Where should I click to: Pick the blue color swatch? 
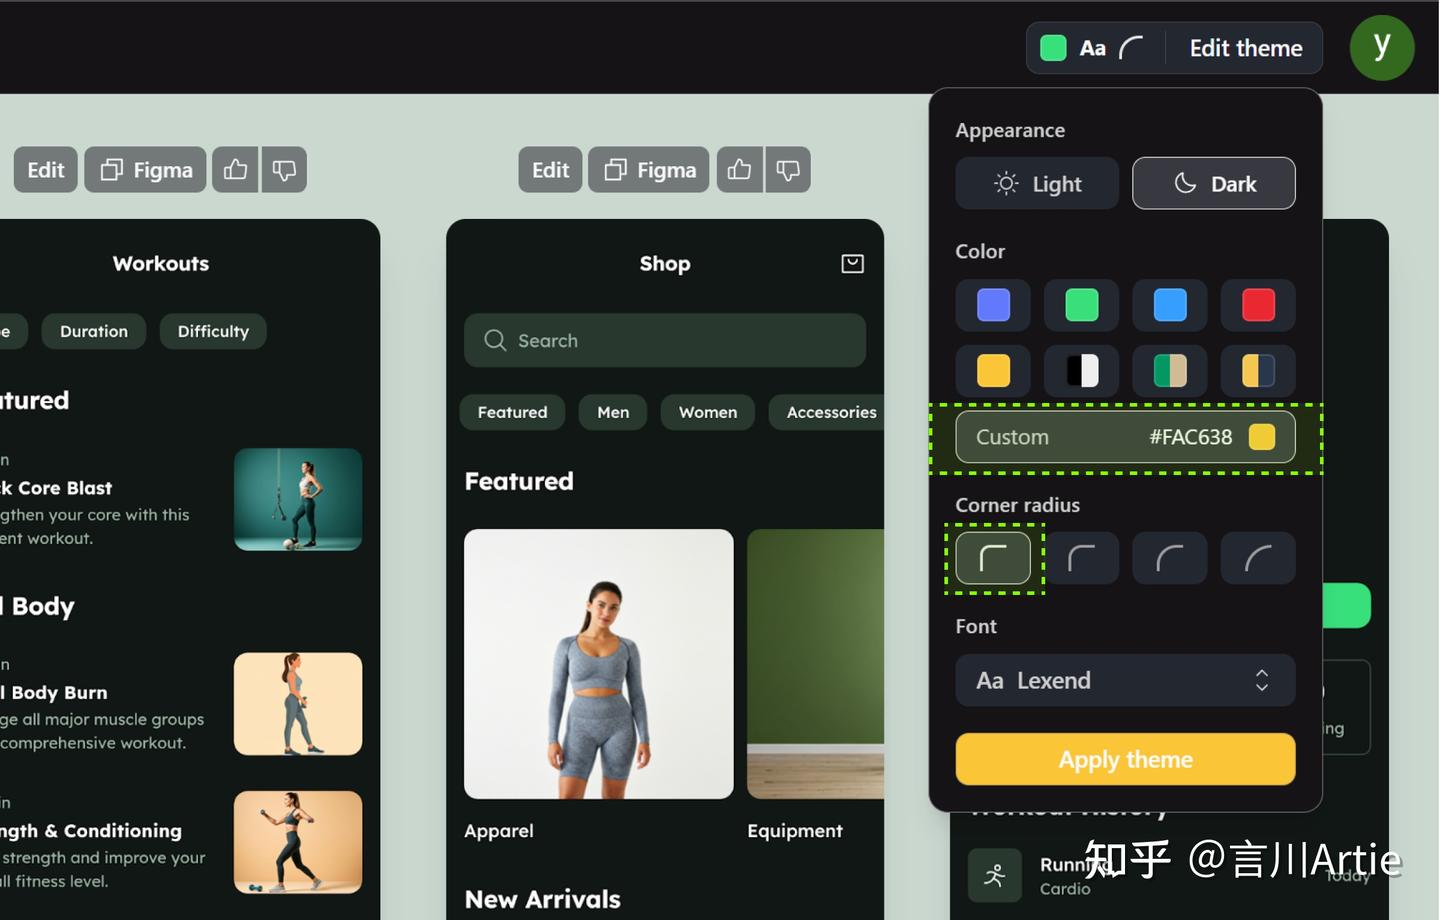pyautogui.click(x=1170, y=305)
